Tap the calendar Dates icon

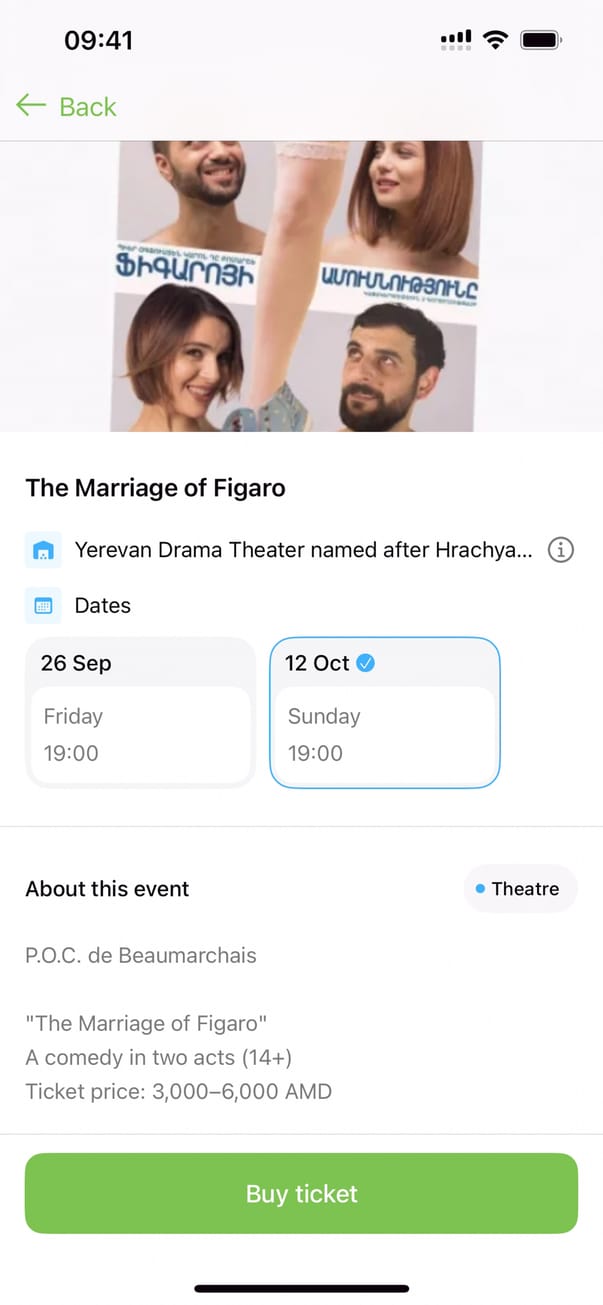pos(43,606)
